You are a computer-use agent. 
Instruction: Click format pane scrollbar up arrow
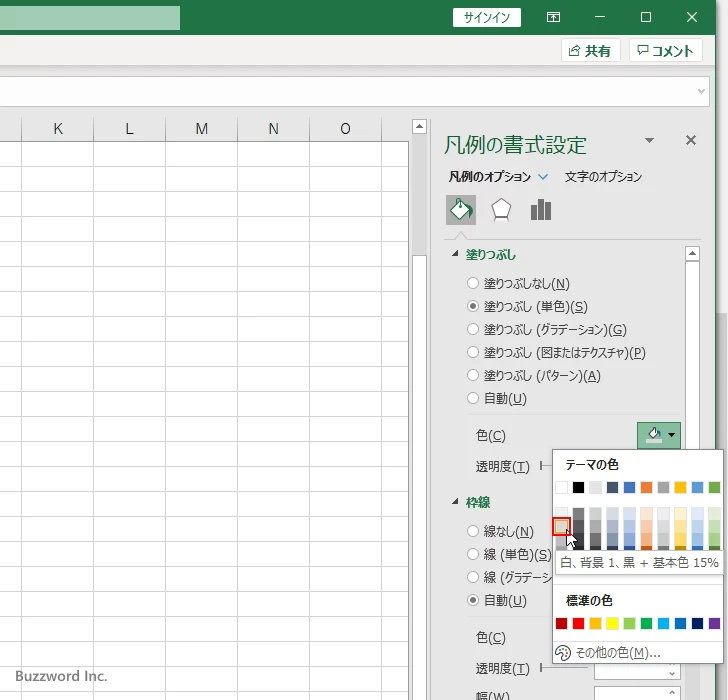(692, 253)
